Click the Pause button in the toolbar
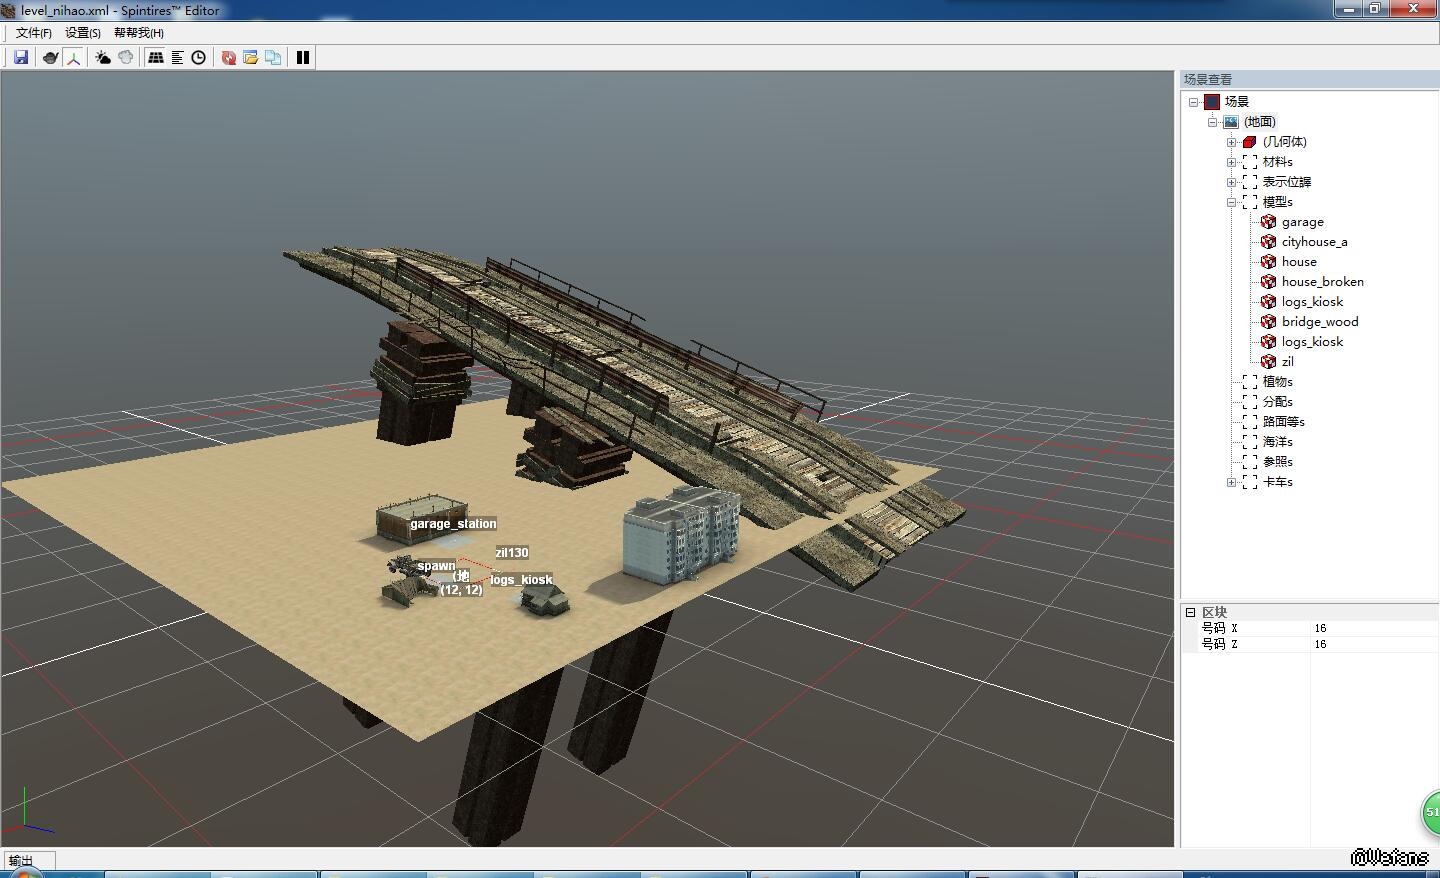The height and width of the screenshot is (878, 1440). click(302, 58)
